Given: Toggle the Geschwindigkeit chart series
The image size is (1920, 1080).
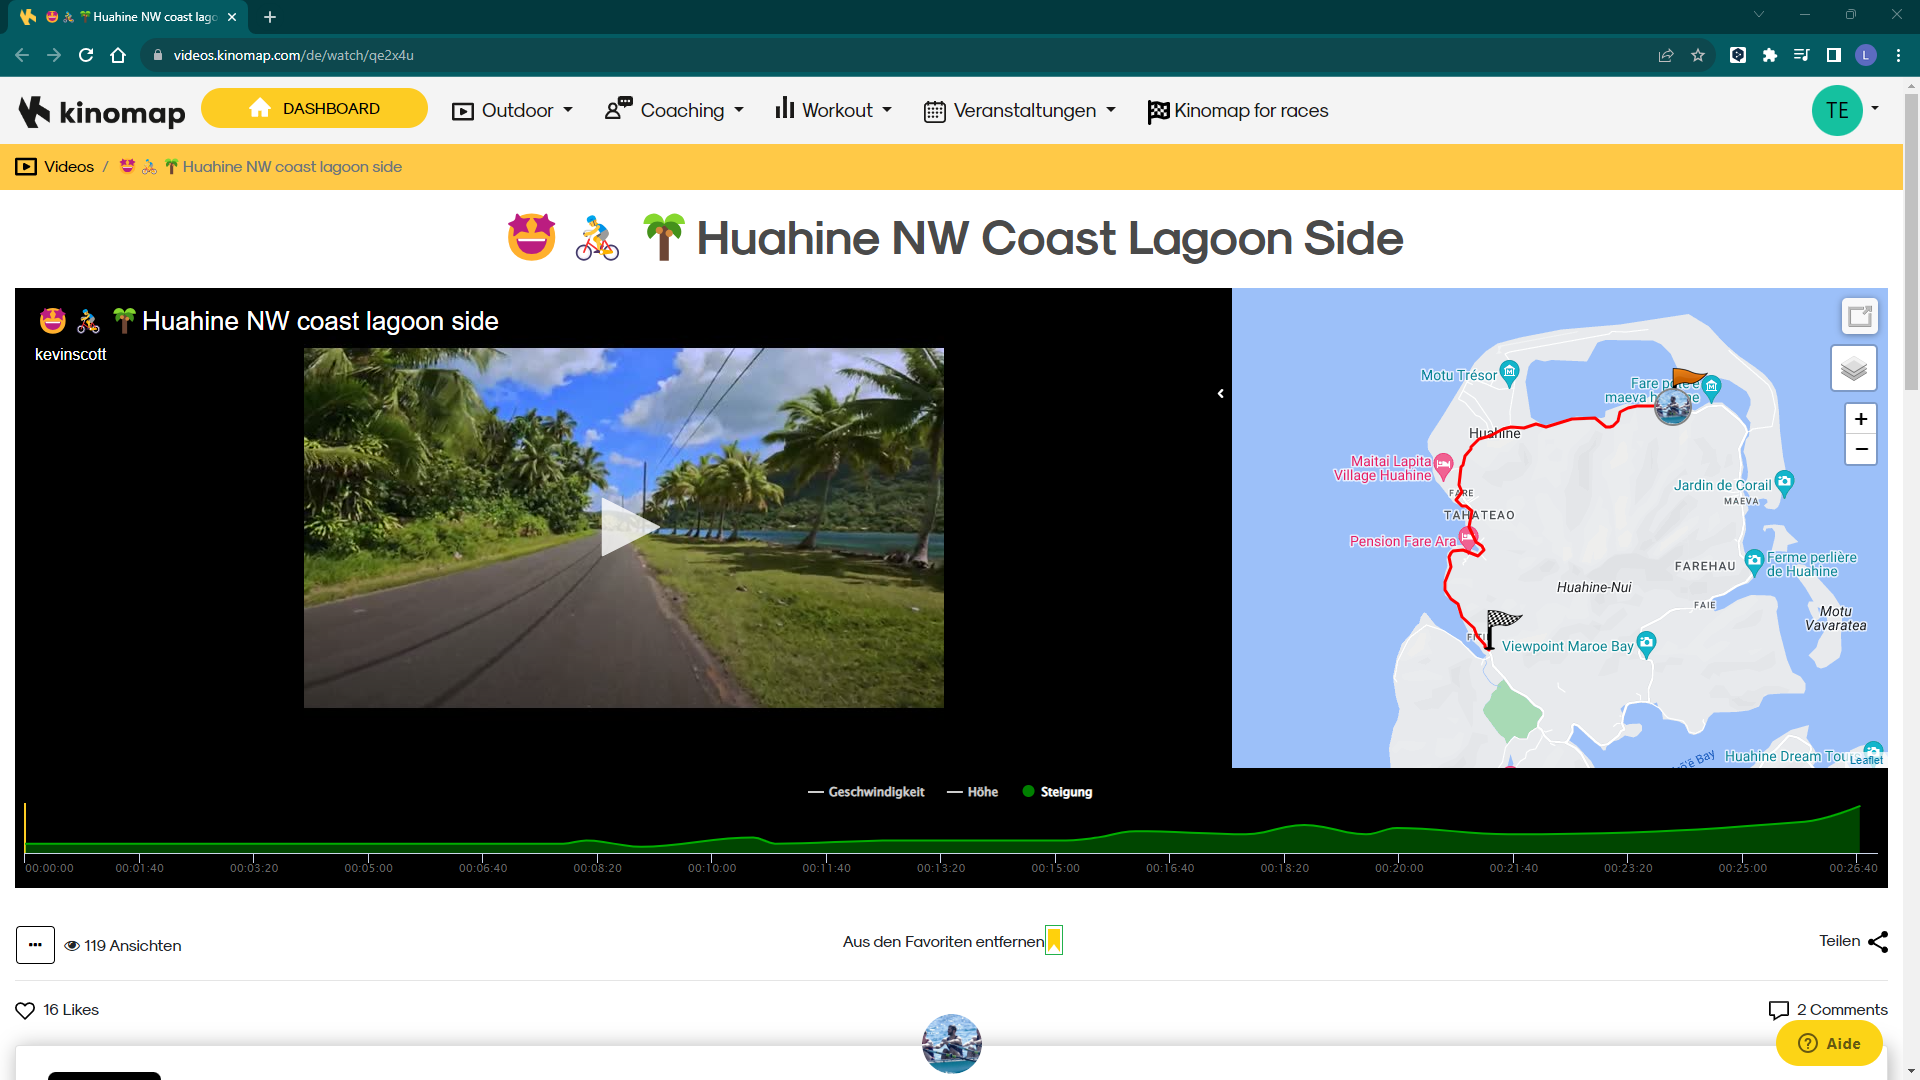Looking at the screenshot, I should [x=866, y=792].
